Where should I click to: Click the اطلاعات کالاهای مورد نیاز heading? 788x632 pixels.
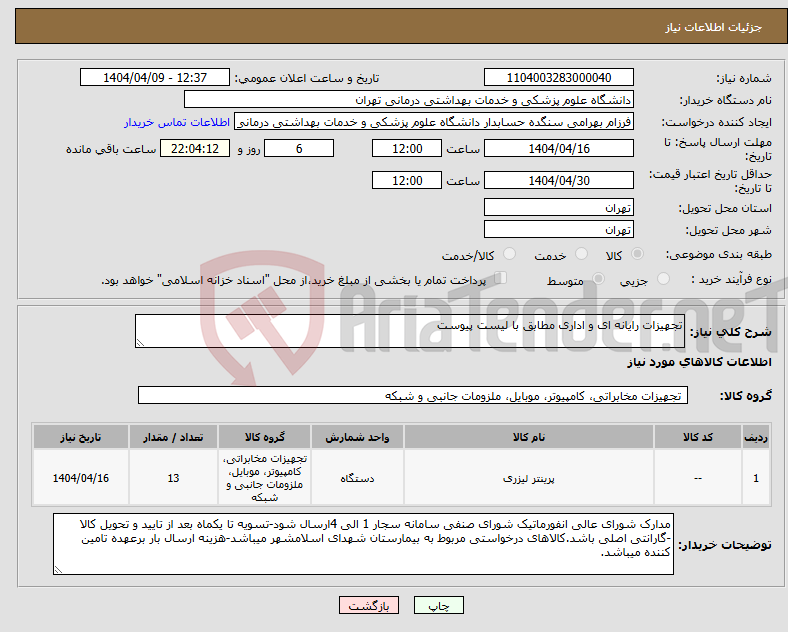tap(699, 362)
